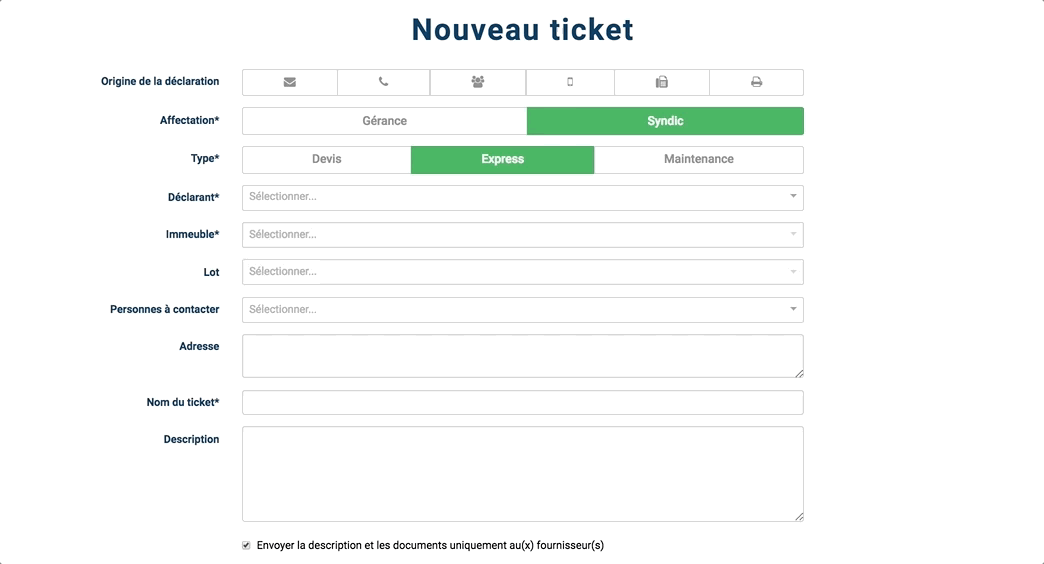Set Affectation to Syndic
Image resolution: width=1044 pixels, height=564 pixels.
coord(665,121)
